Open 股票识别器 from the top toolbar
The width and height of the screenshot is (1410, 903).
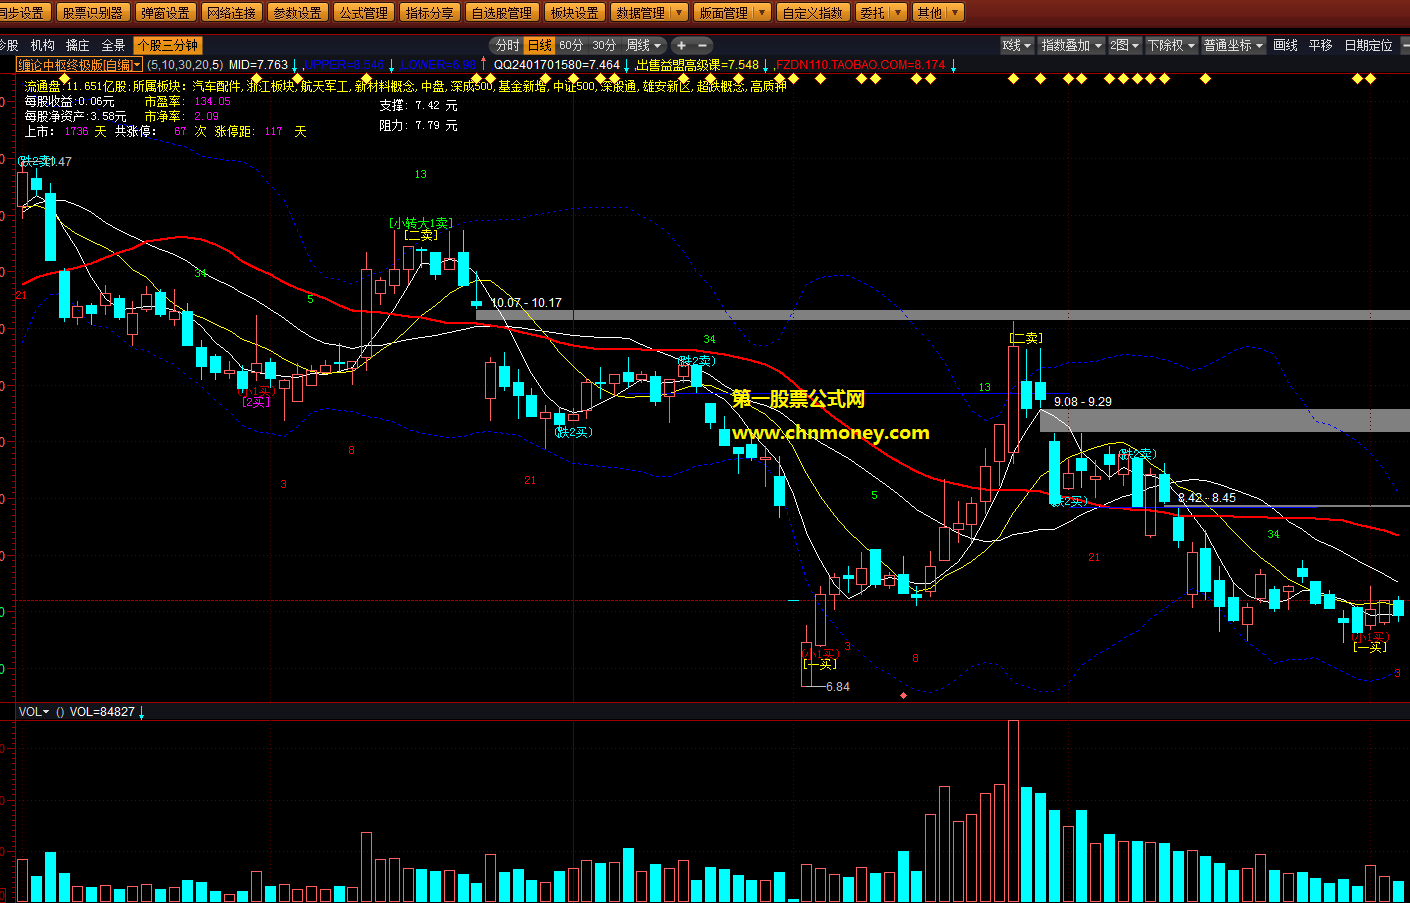click(92, 13)
